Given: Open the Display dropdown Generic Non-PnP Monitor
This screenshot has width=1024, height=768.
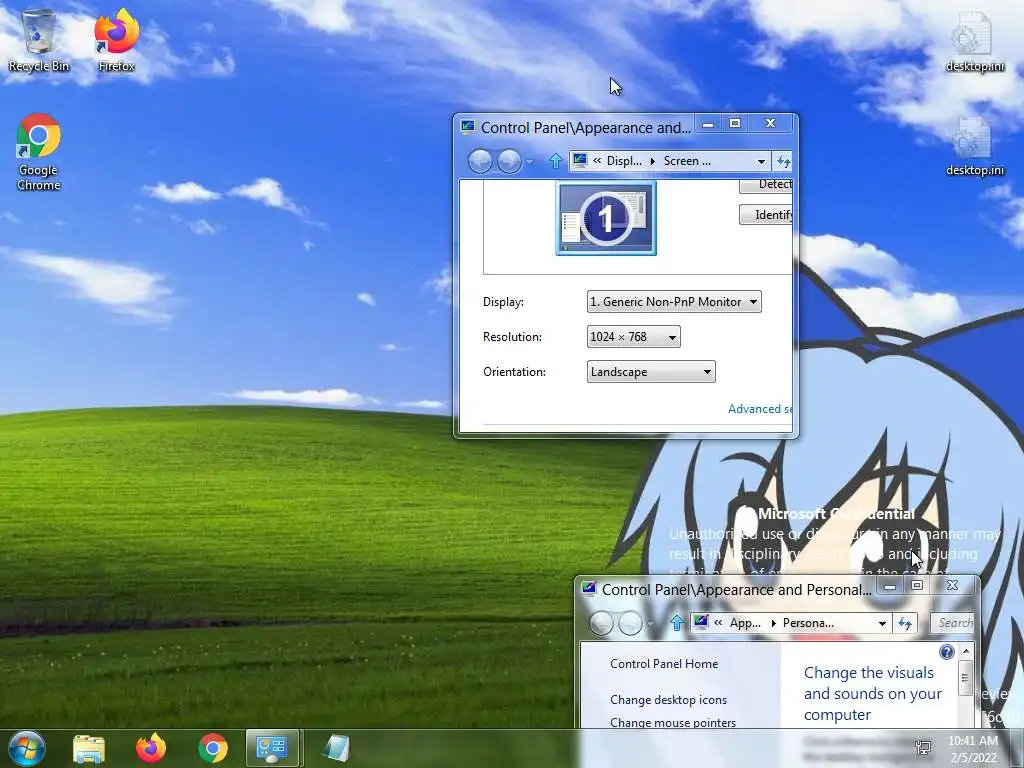Looking at the screenshot, I should (x=674, y=302).
